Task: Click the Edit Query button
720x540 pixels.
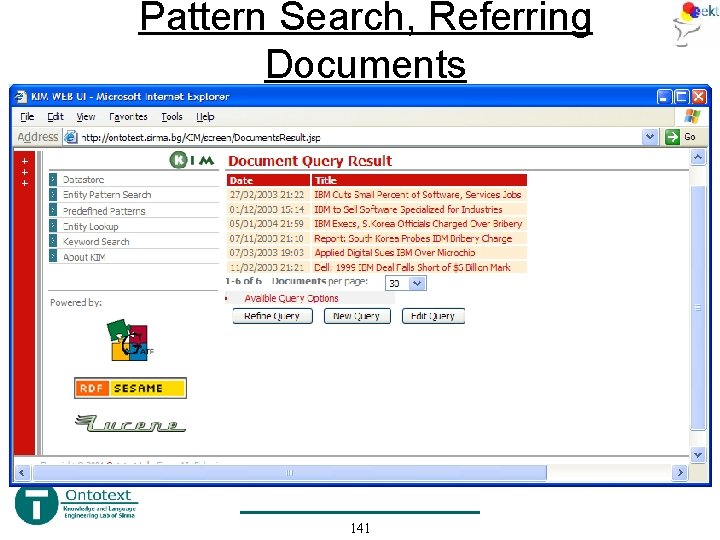Action: point(433,316)
